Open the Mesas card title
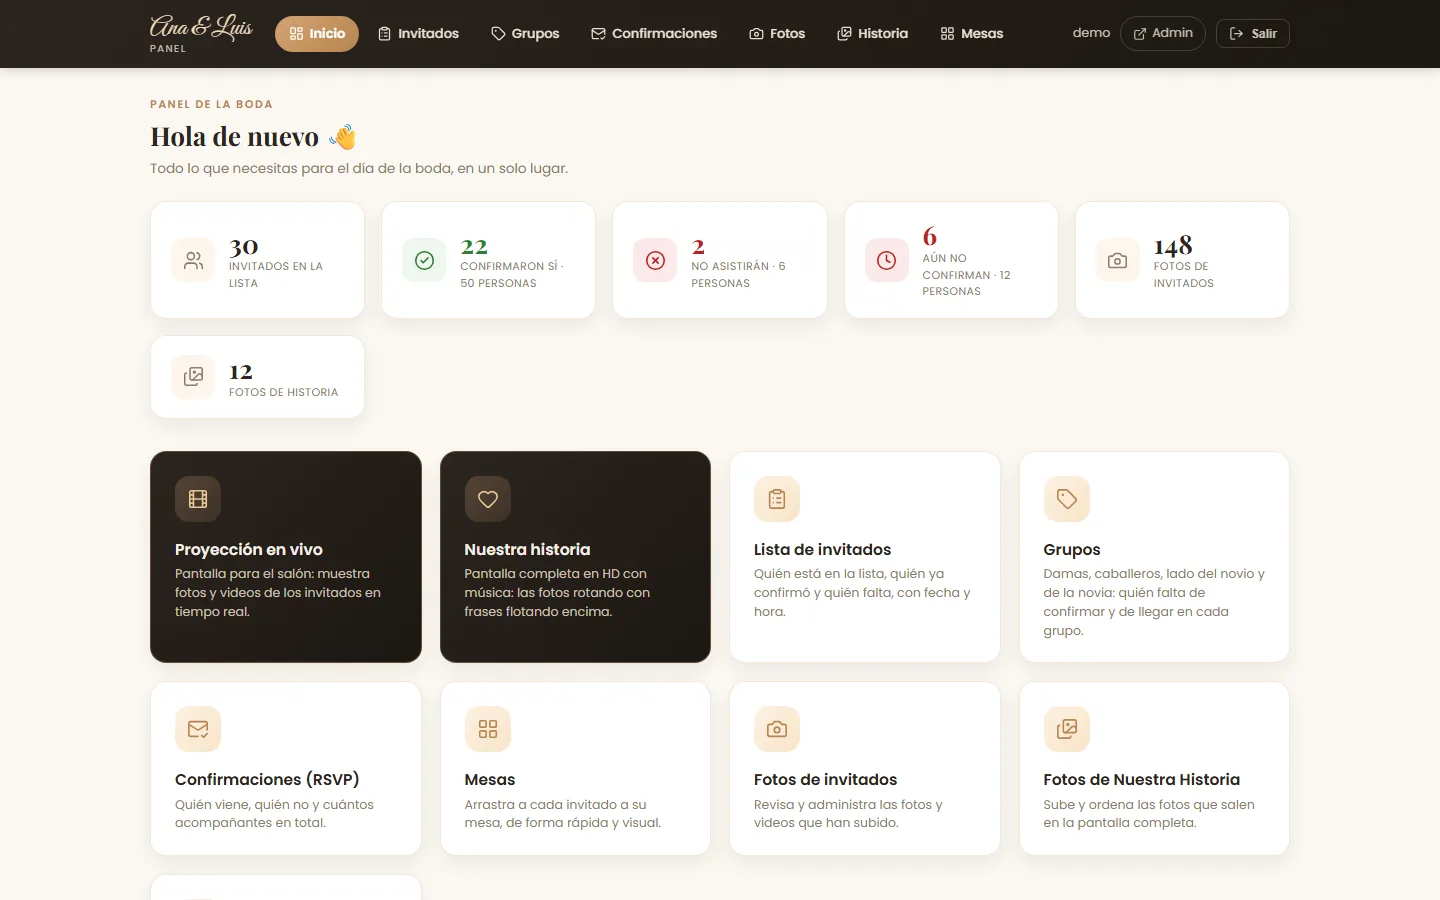This screenshot has width=1440, height=900. (x=490, y=779)
